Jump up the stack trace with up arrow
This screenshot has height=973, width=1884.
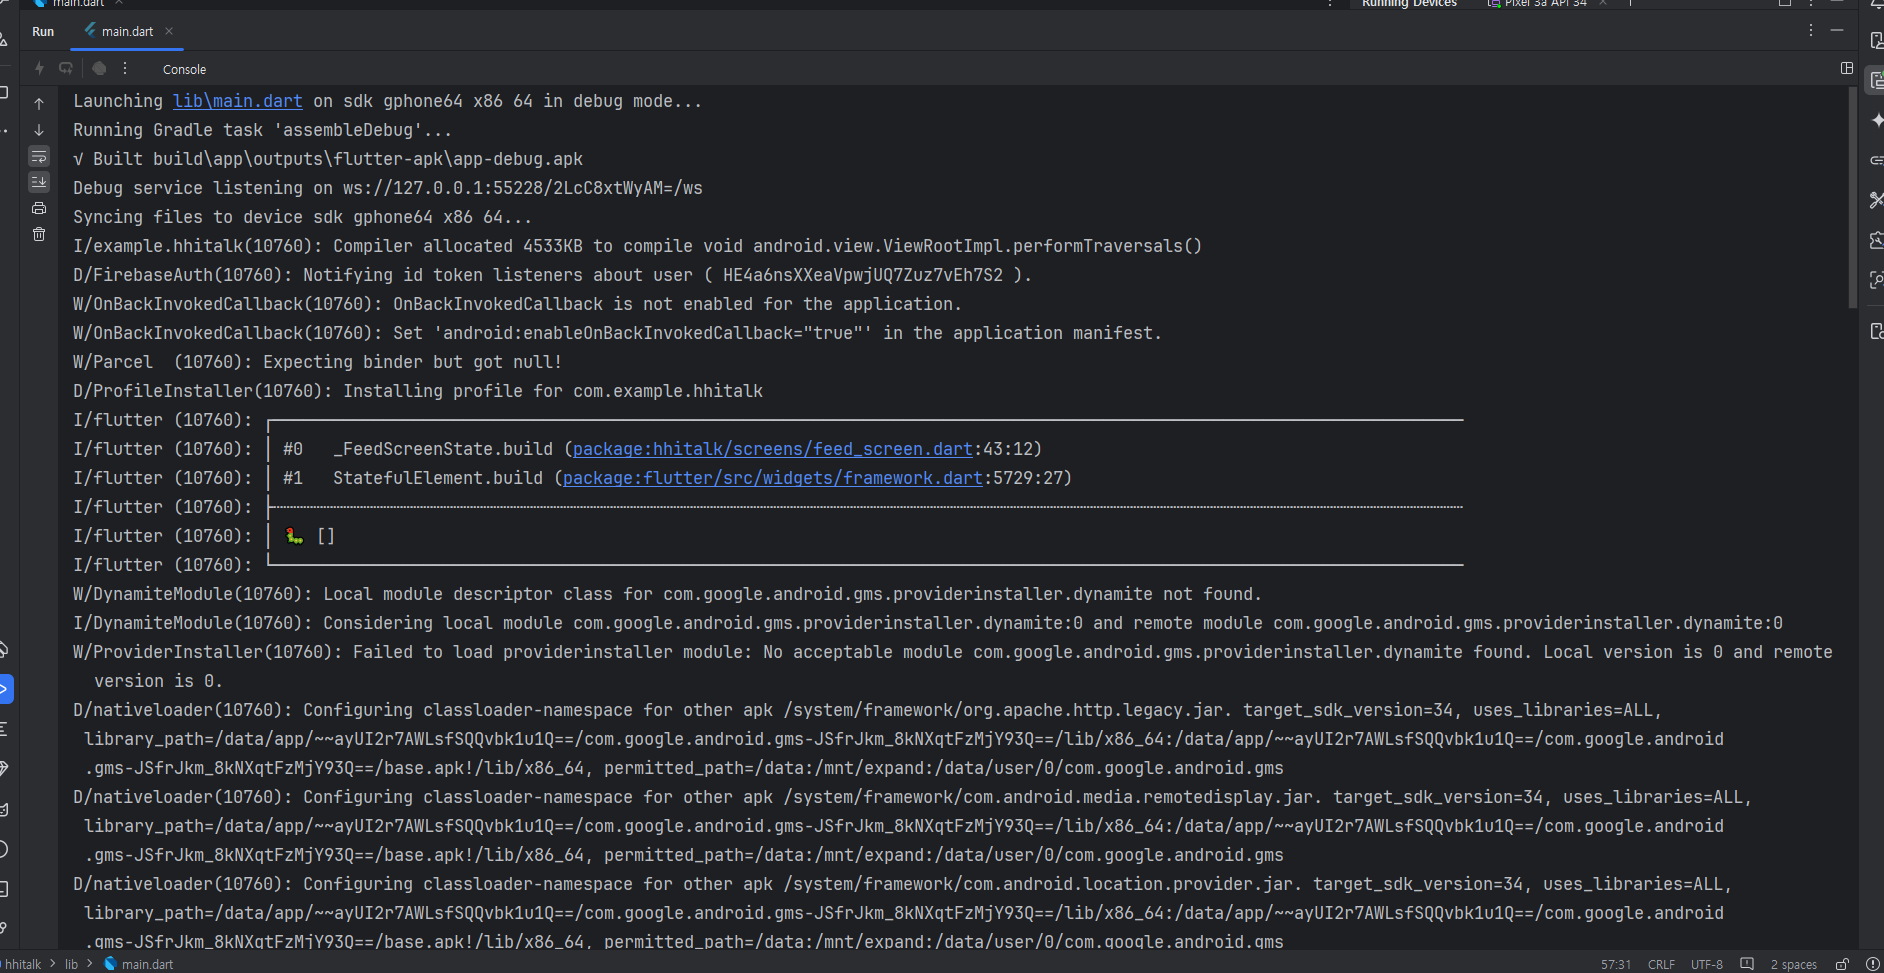point(39,103)
